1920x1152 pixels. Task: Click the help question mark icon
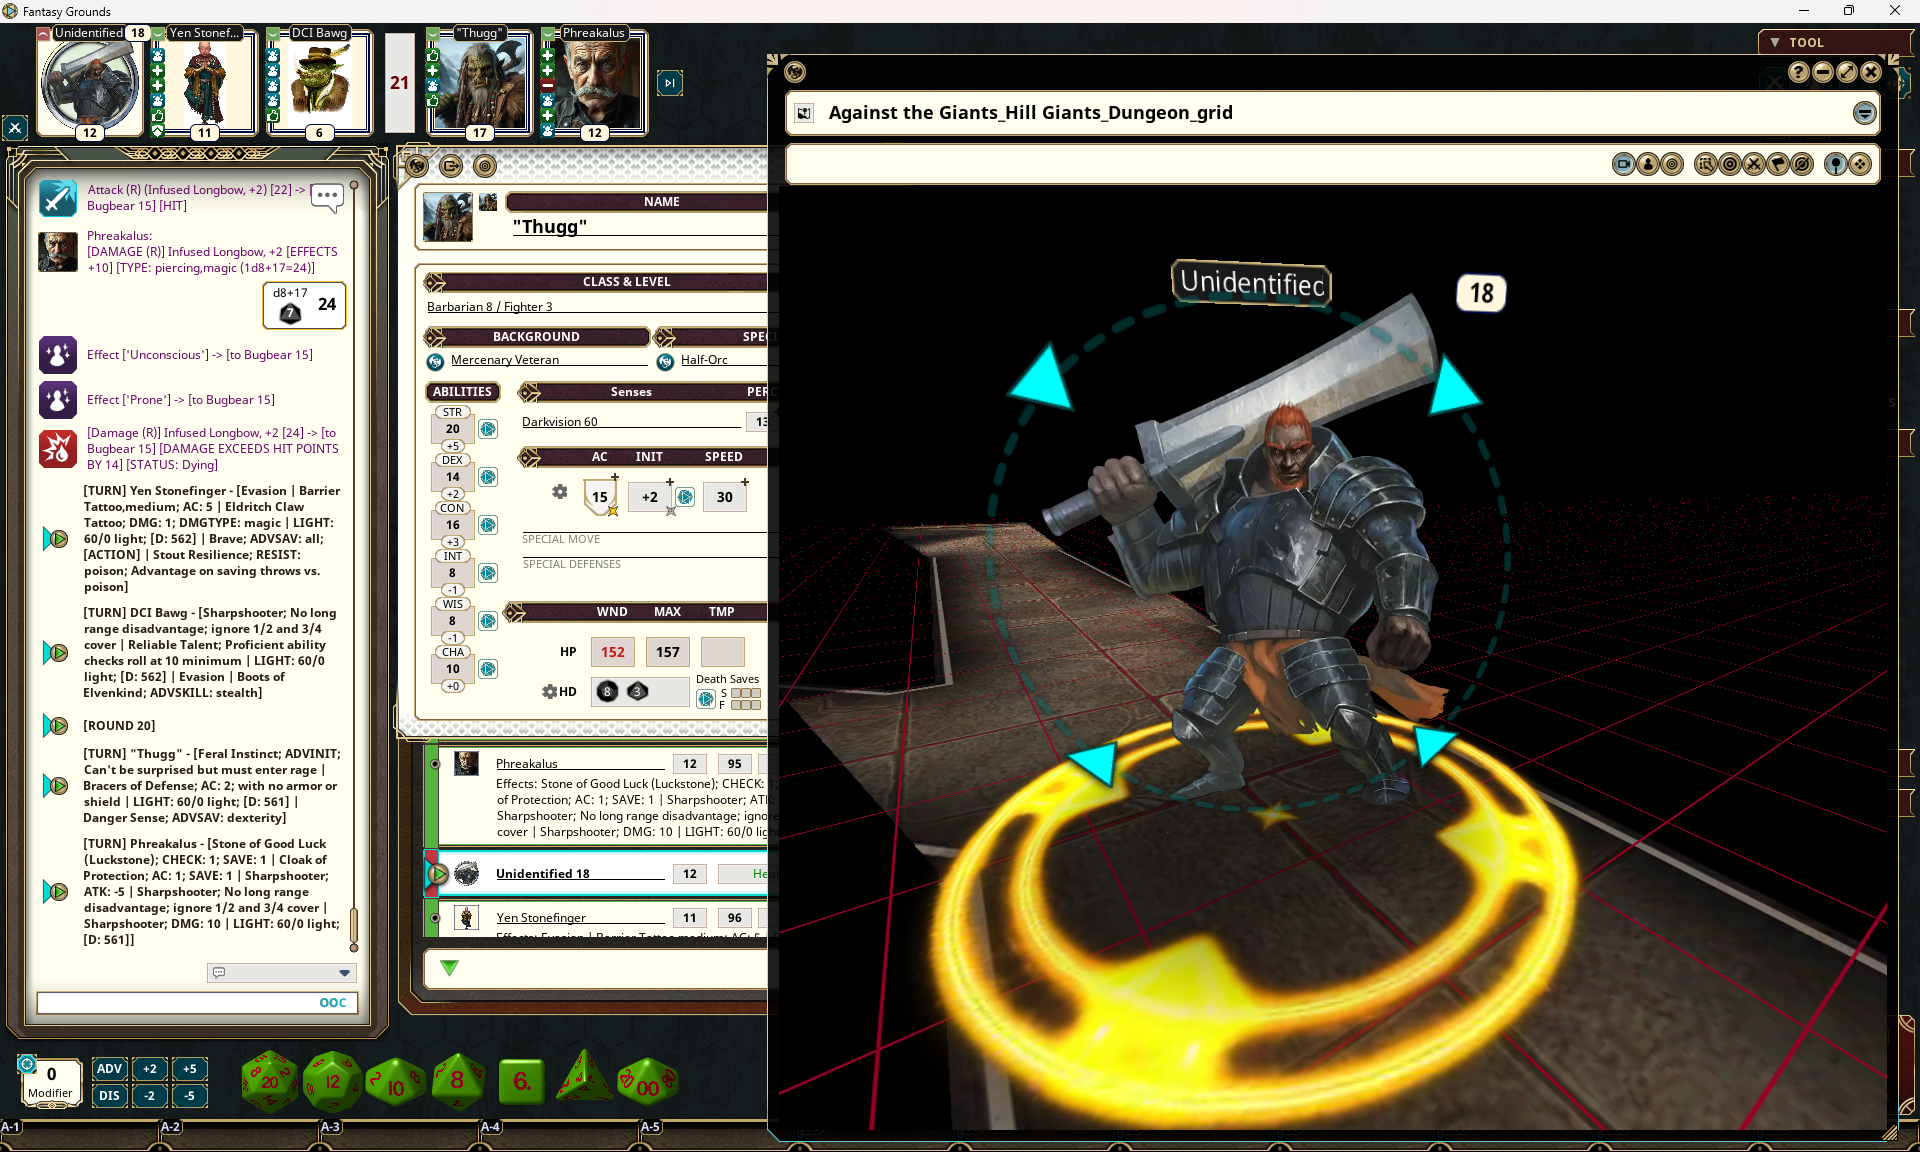[x=1798, y=72]
